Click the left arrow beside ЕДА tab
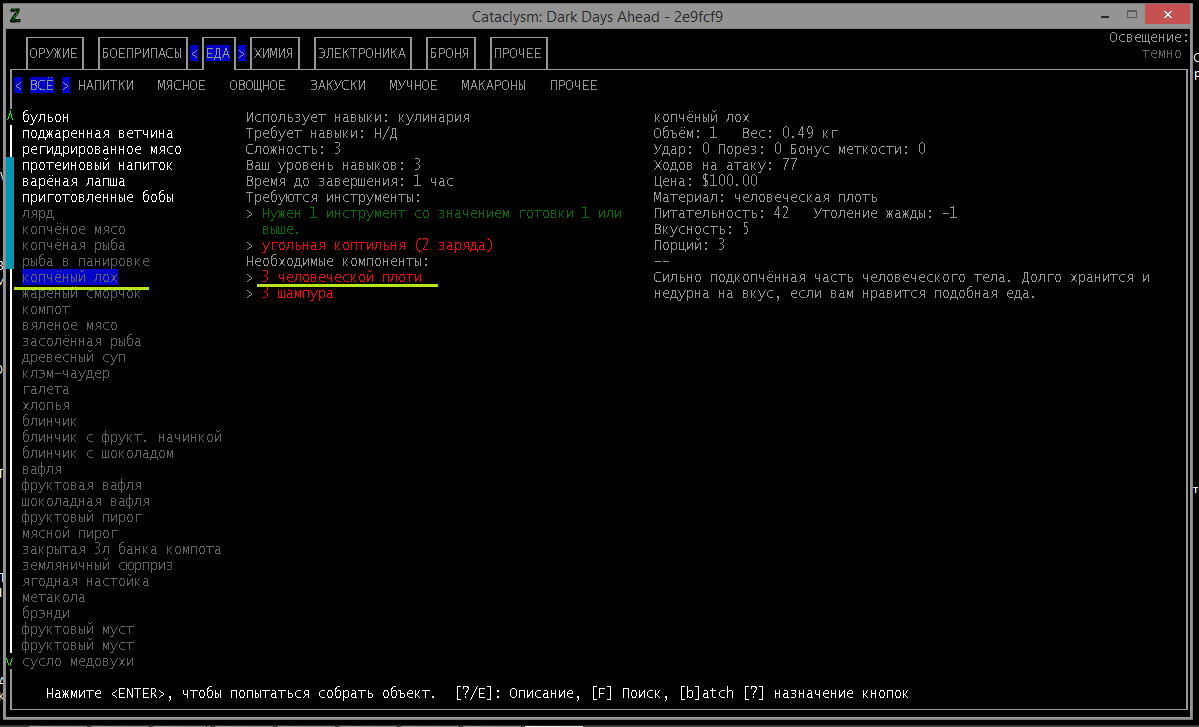1199x727 pixels. [194, 54]
